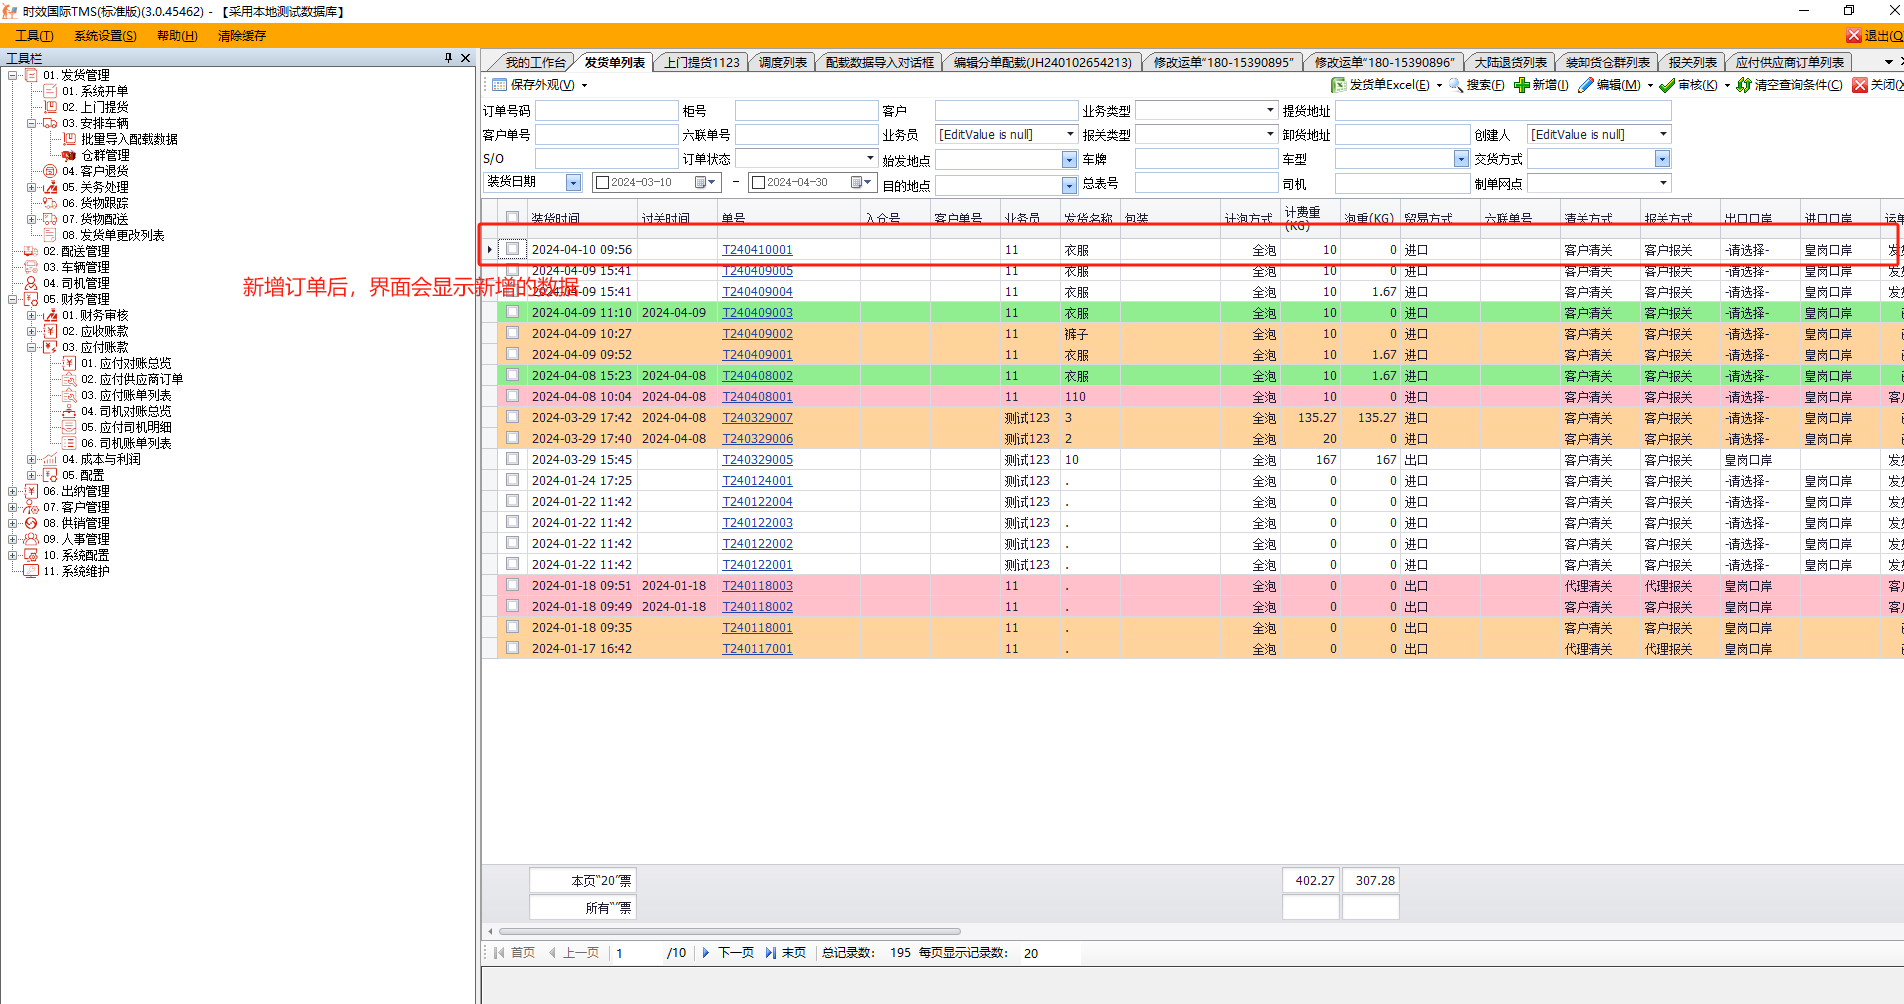This screenshot has width=1904, height=1004.
Task: Click the 新增 green plus icon
Action: click(x=1521, y=85)
